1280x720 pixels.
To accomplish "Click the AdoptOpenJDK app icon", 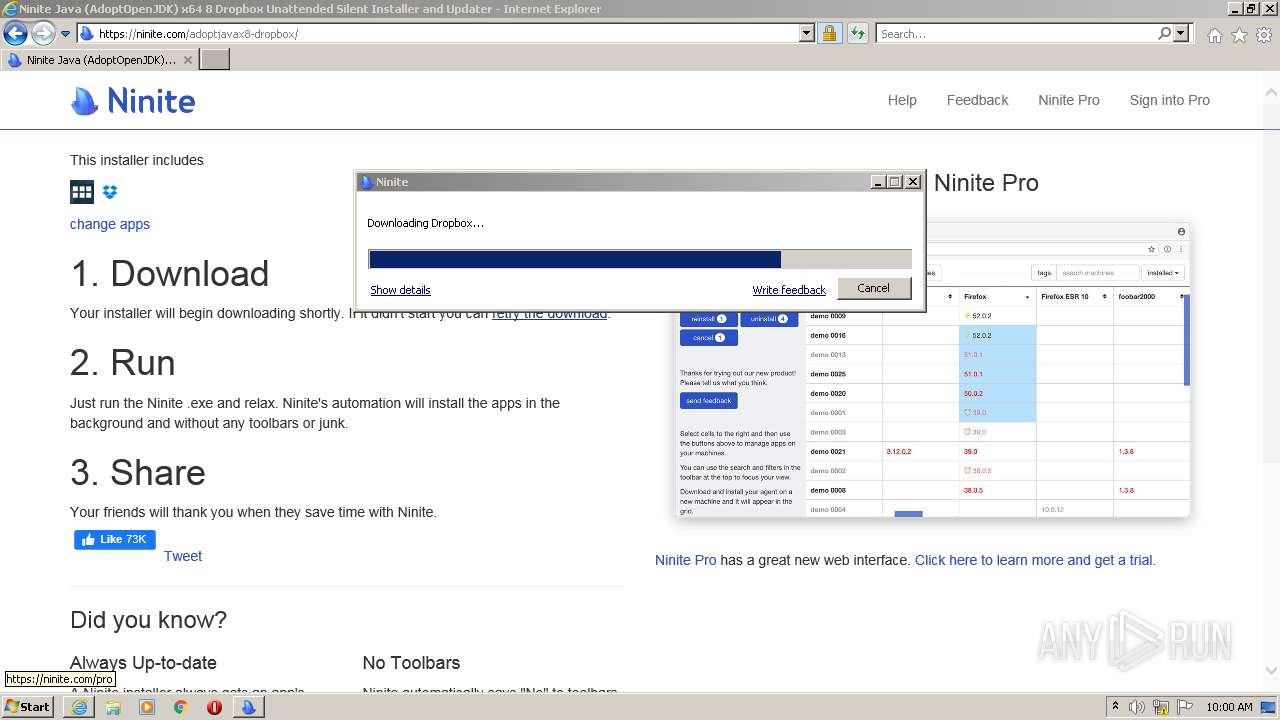I will coord(82,192).
